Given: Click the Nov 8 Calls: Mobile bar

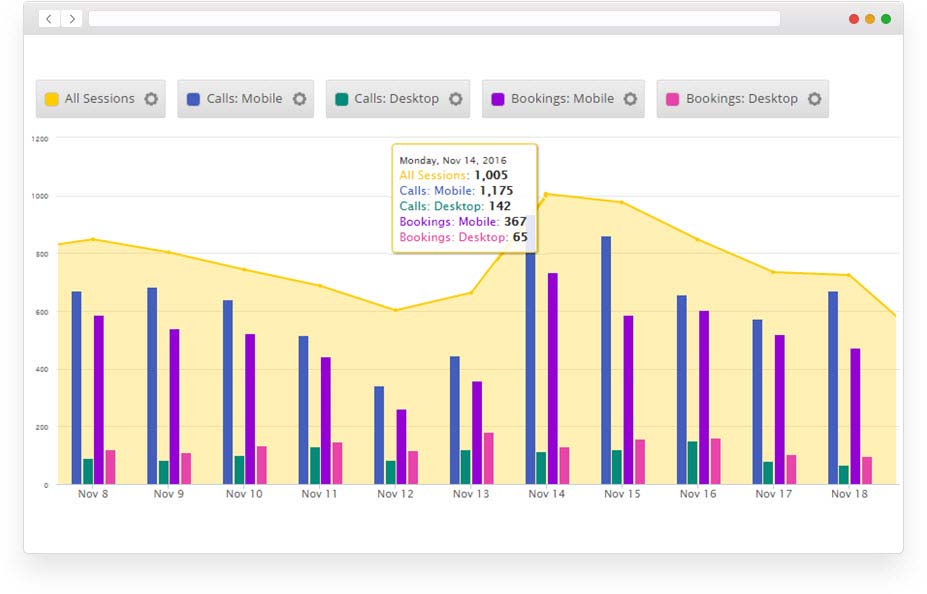Looking at the screenshot, I should click(76, 388).
